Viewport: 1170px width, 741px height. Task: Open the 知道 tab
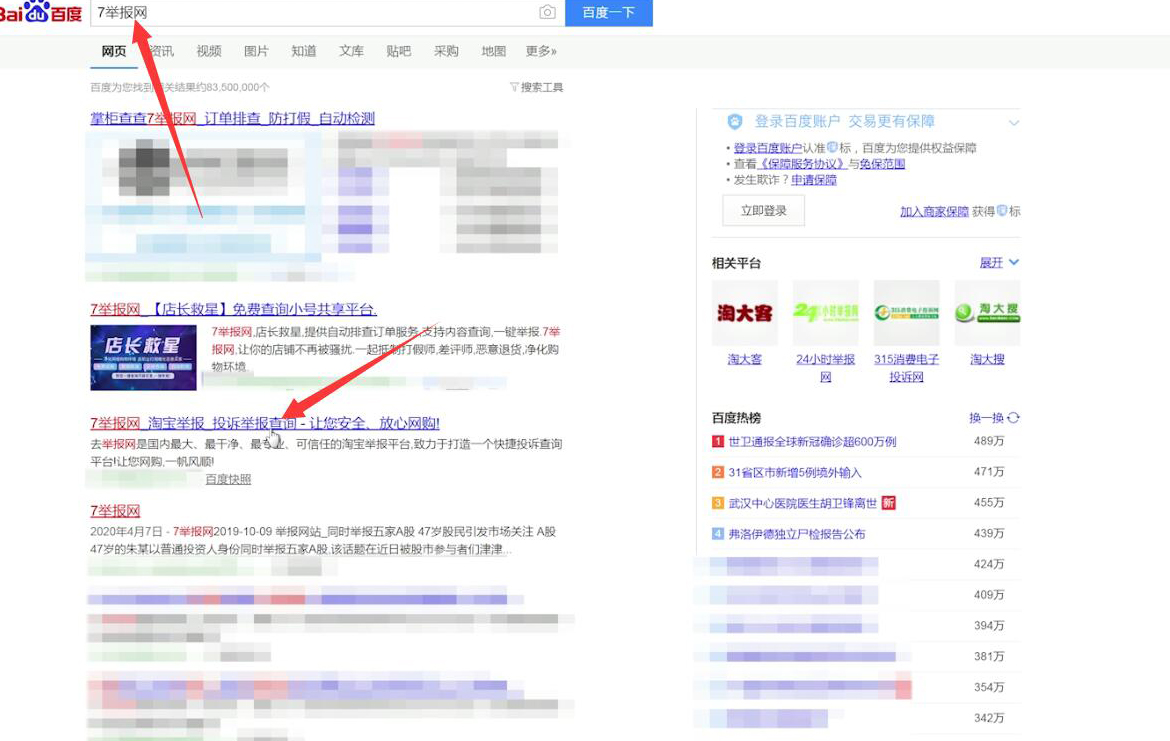(x=304, y=51)
